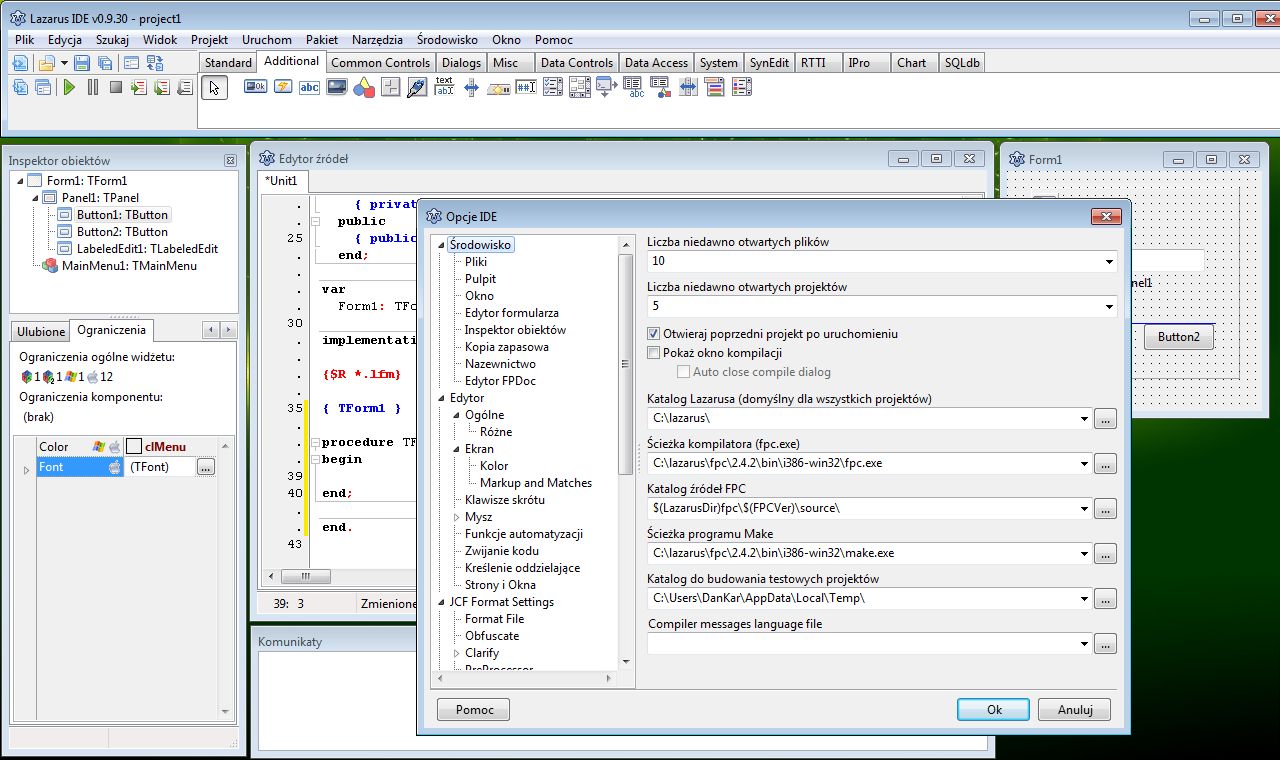Image resolution: width=1280 pixels, height=760 pixels.
Task: Select the TImage component icon
Action: (337, 87)
